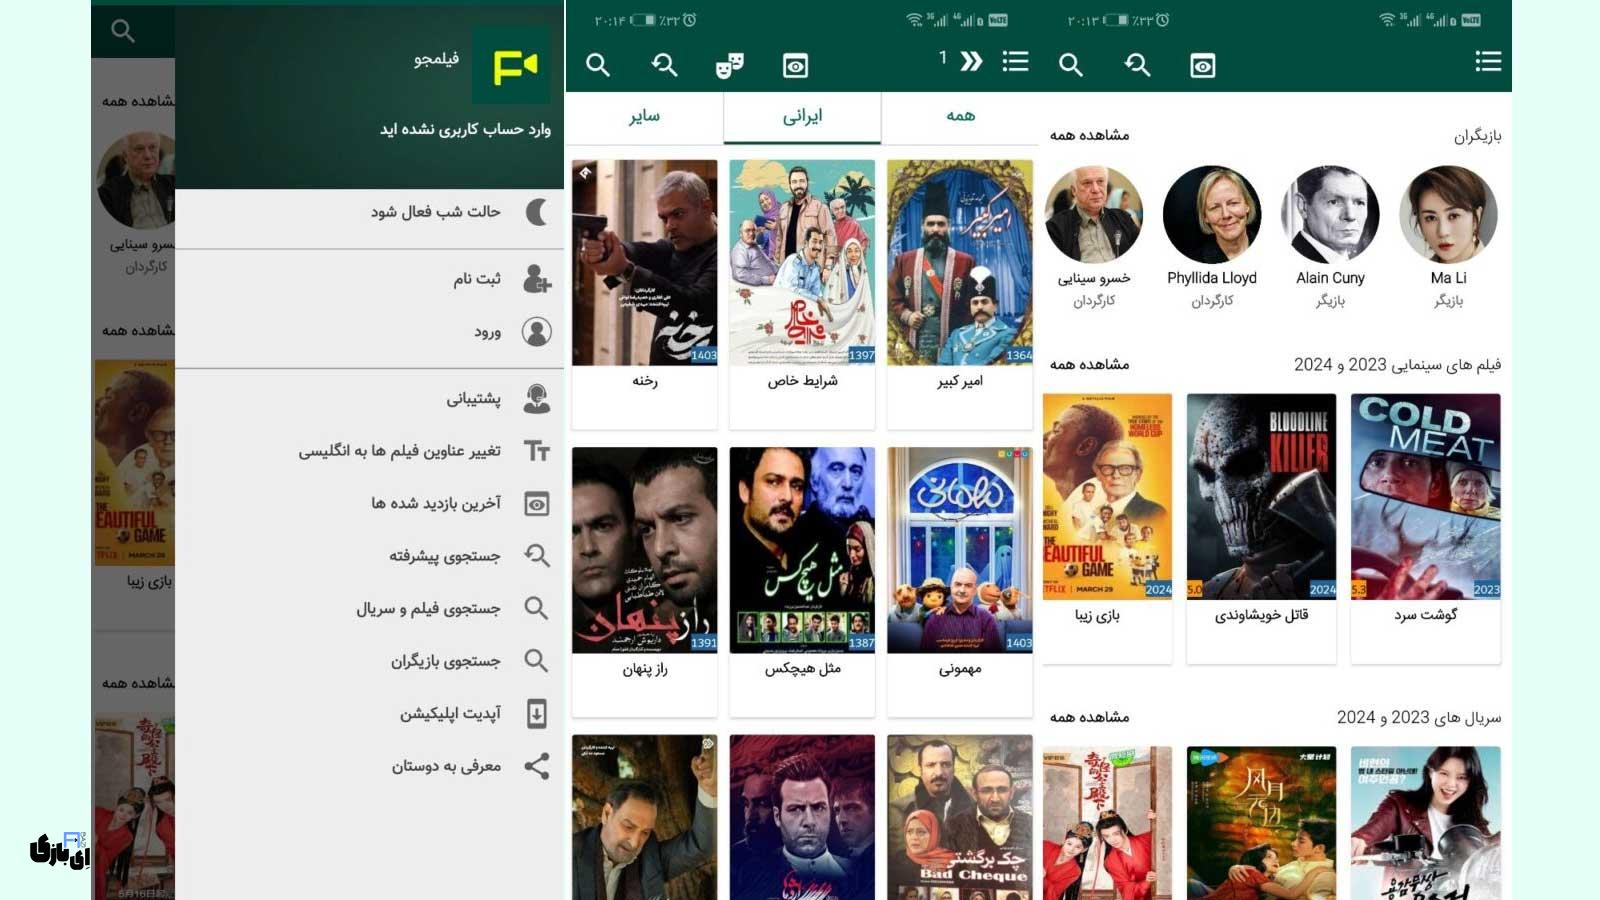Open the مهمونی poster

pyautogui.click(x=960, y=550)
